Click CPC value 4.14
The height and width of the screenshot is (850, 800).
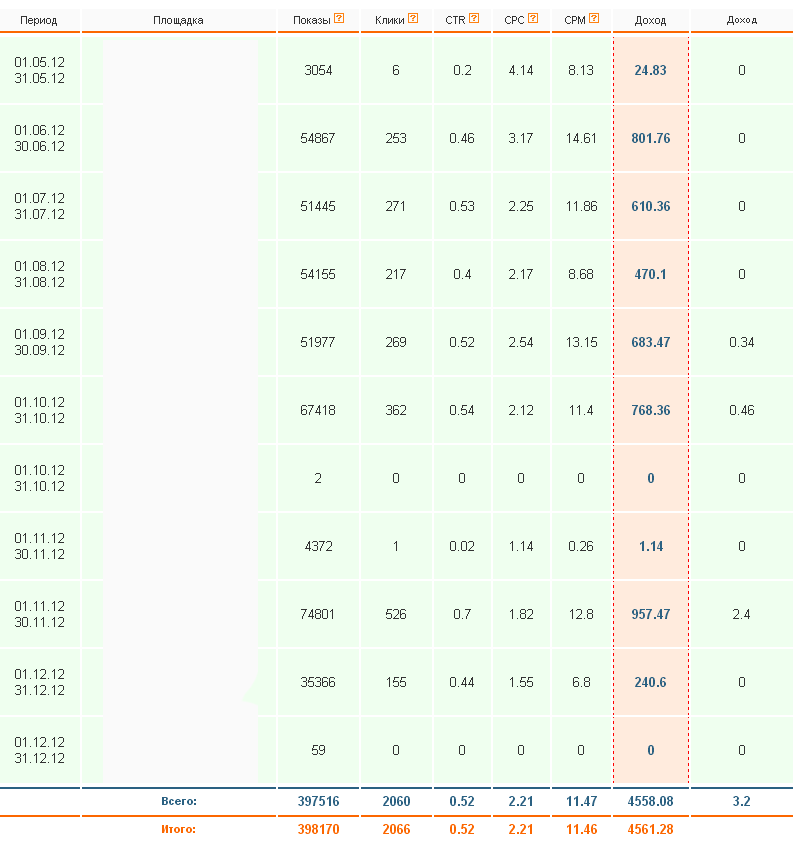click(521, 70)
